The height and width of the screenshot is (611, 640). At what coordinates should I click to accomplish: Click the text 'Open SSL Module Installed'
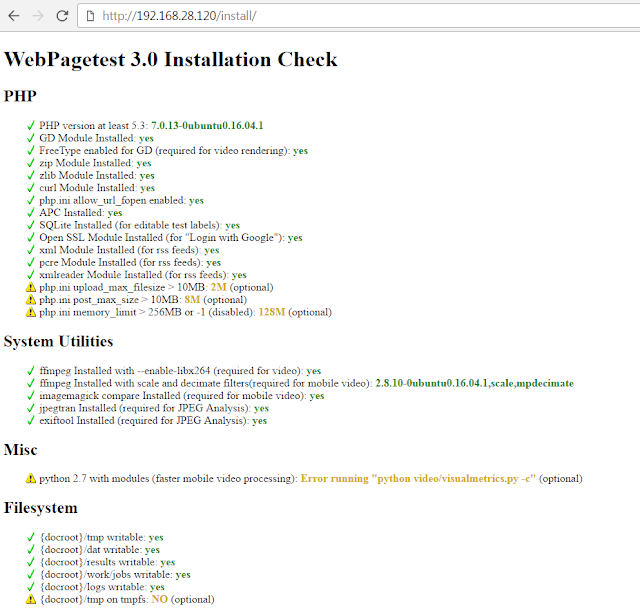(101, 237)
